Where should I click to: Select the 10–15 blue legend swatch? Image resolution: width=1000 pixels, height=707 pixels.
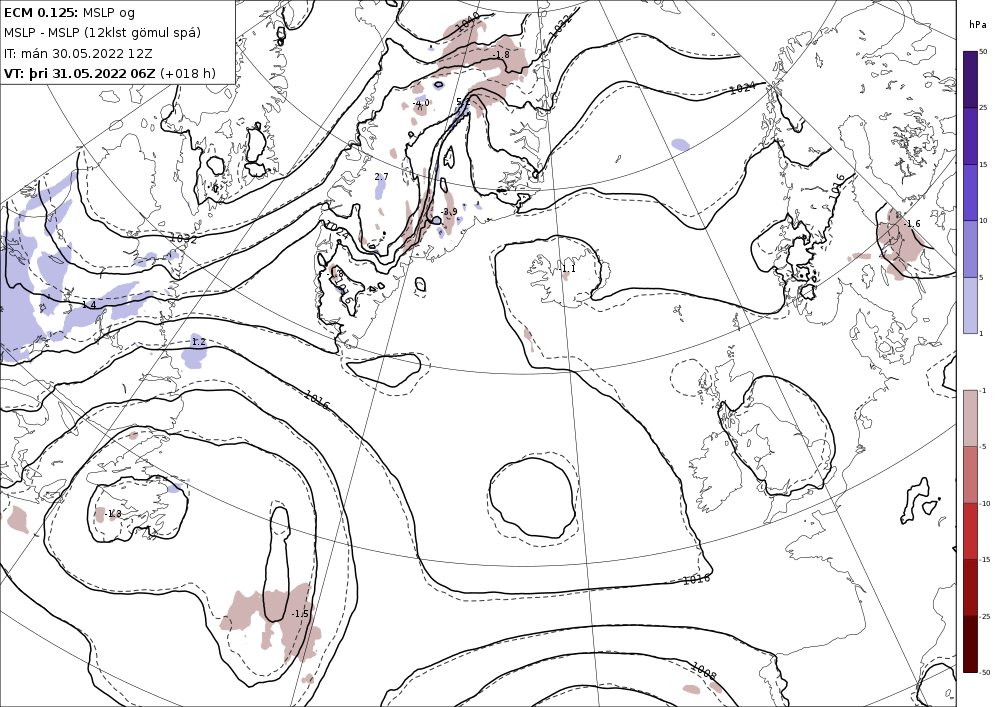point(970,193)
